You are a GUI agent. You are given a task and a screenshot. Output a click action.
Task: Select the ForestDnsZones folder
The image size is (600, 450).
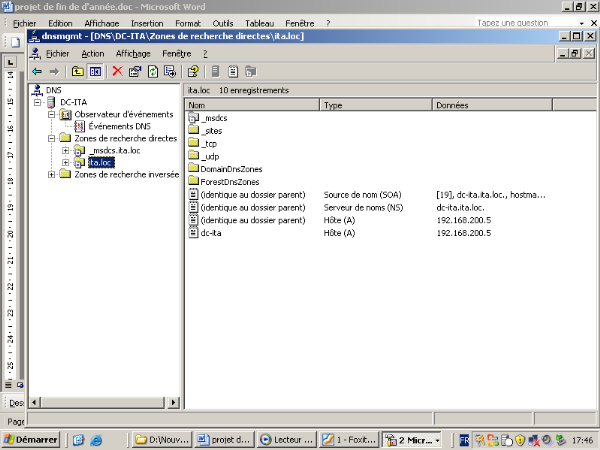(229, 181)
